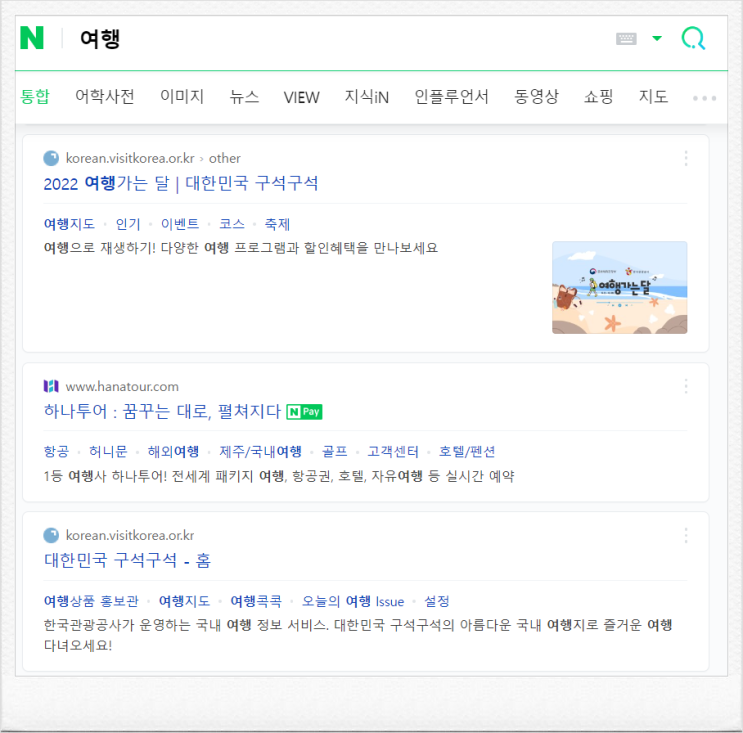Open the 여행가는달 beach thumbnail image
743x733 pixels.
[x=619, y=288]
